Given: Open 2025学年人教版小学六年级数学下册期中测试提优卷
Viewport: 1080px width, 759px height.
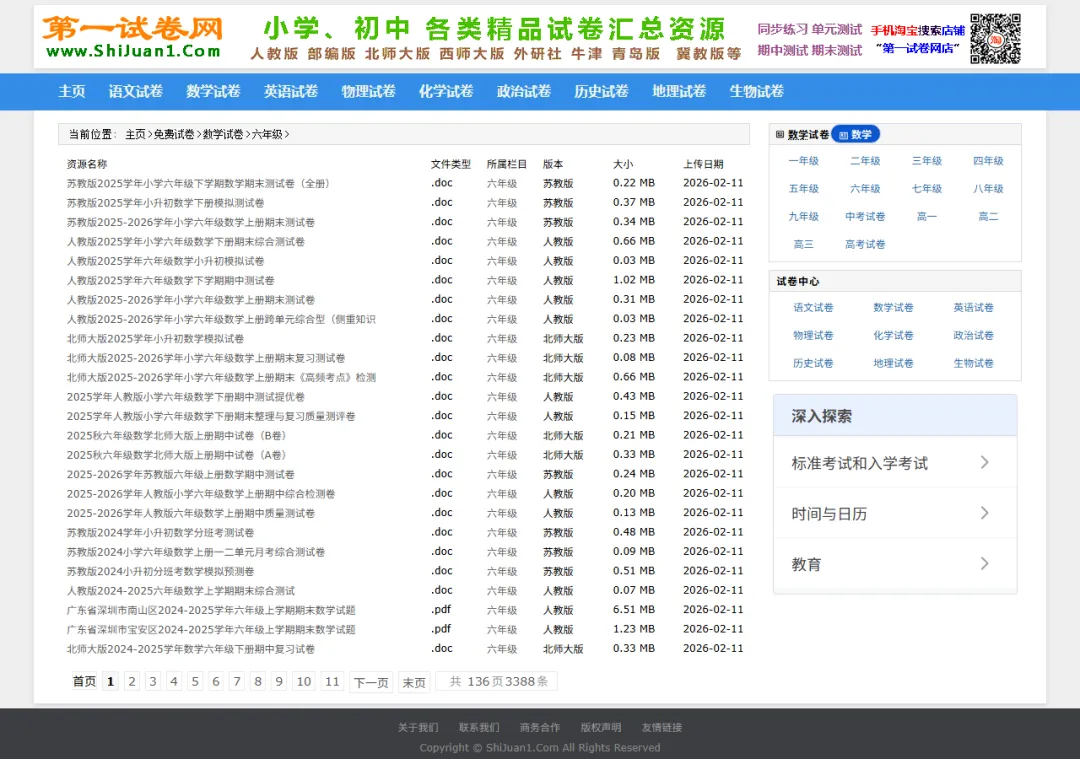Looking at the screenshot, I should pos(185,397).
